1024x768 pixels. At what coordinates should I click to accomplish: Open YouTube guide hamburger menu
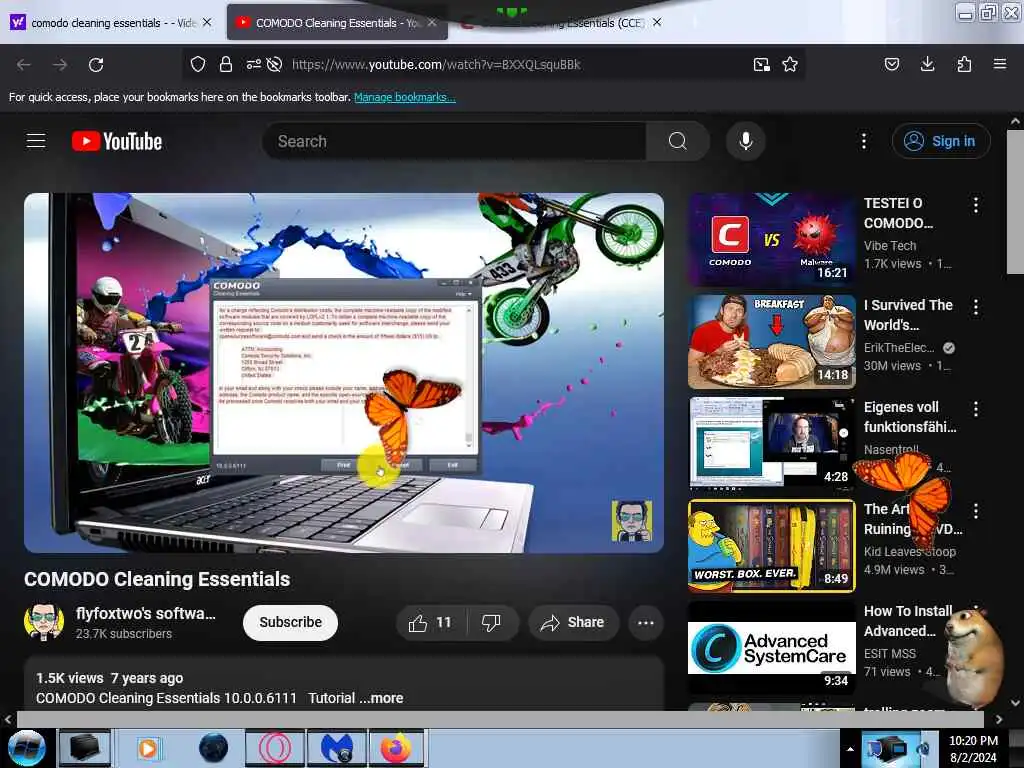click(x=36, y=141)
